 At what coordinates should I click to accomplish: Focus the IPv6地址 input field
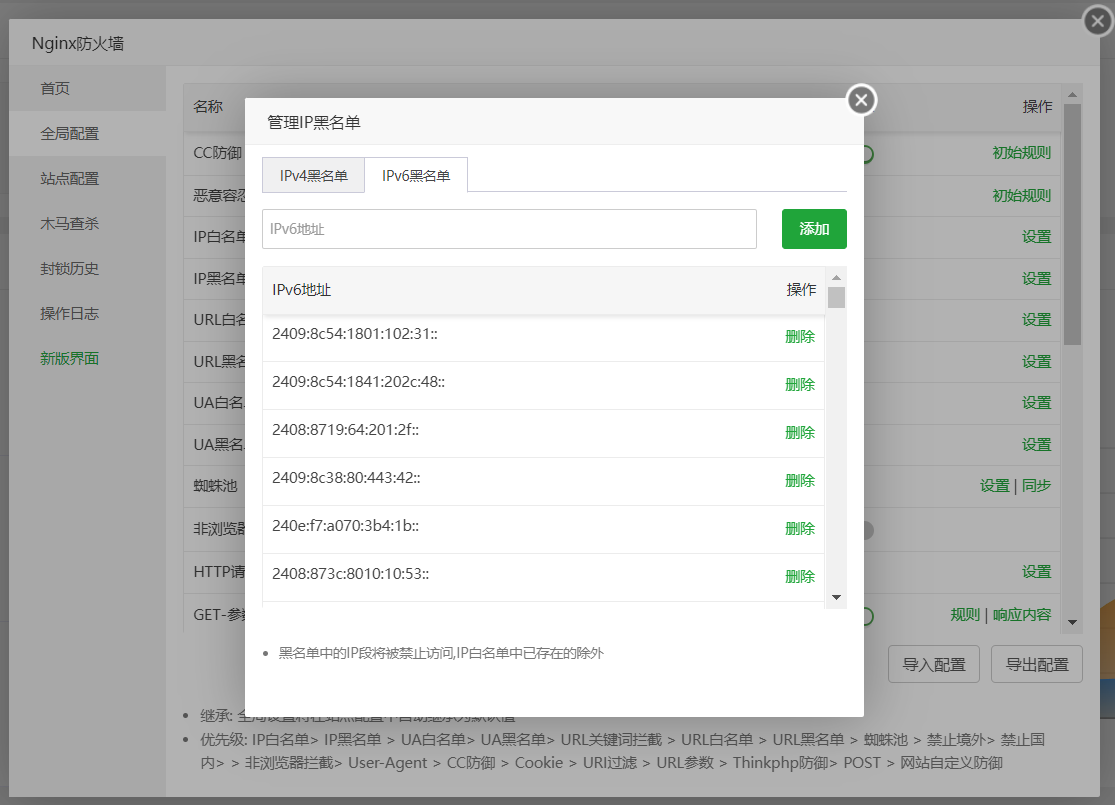(x=509, y=229)
